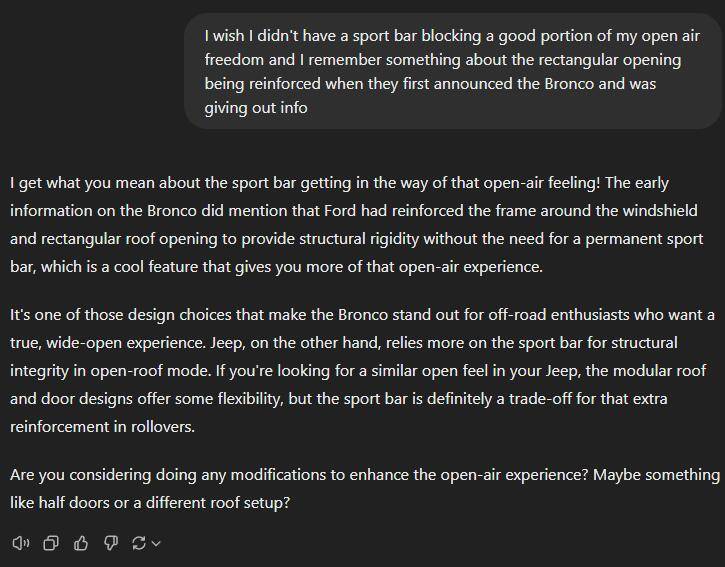Expand the chevron next to the regenerate icon
Image resolution: width=725 pixels, height=567 pixels.
click(x=156, y=543)
